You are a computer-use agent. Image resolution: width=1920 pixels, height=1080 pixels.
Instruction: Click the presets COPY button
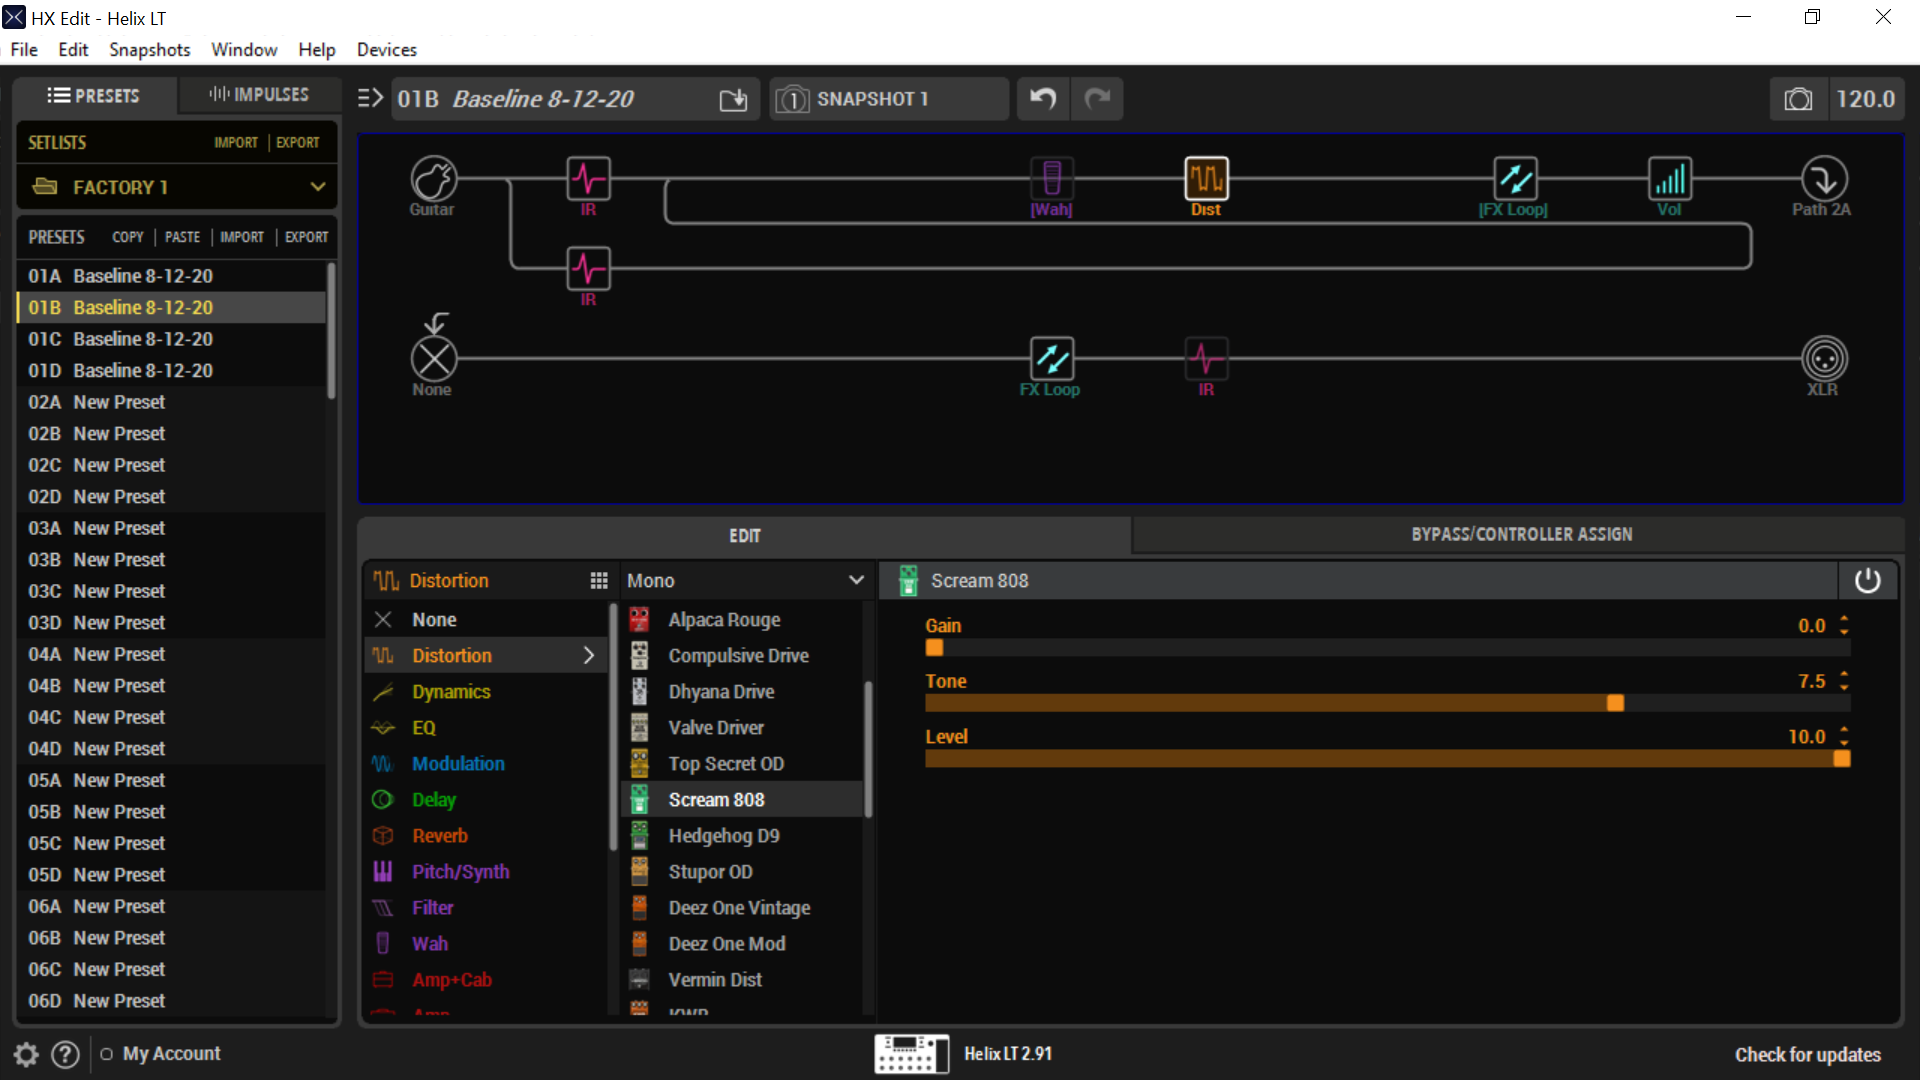[128, 237]
